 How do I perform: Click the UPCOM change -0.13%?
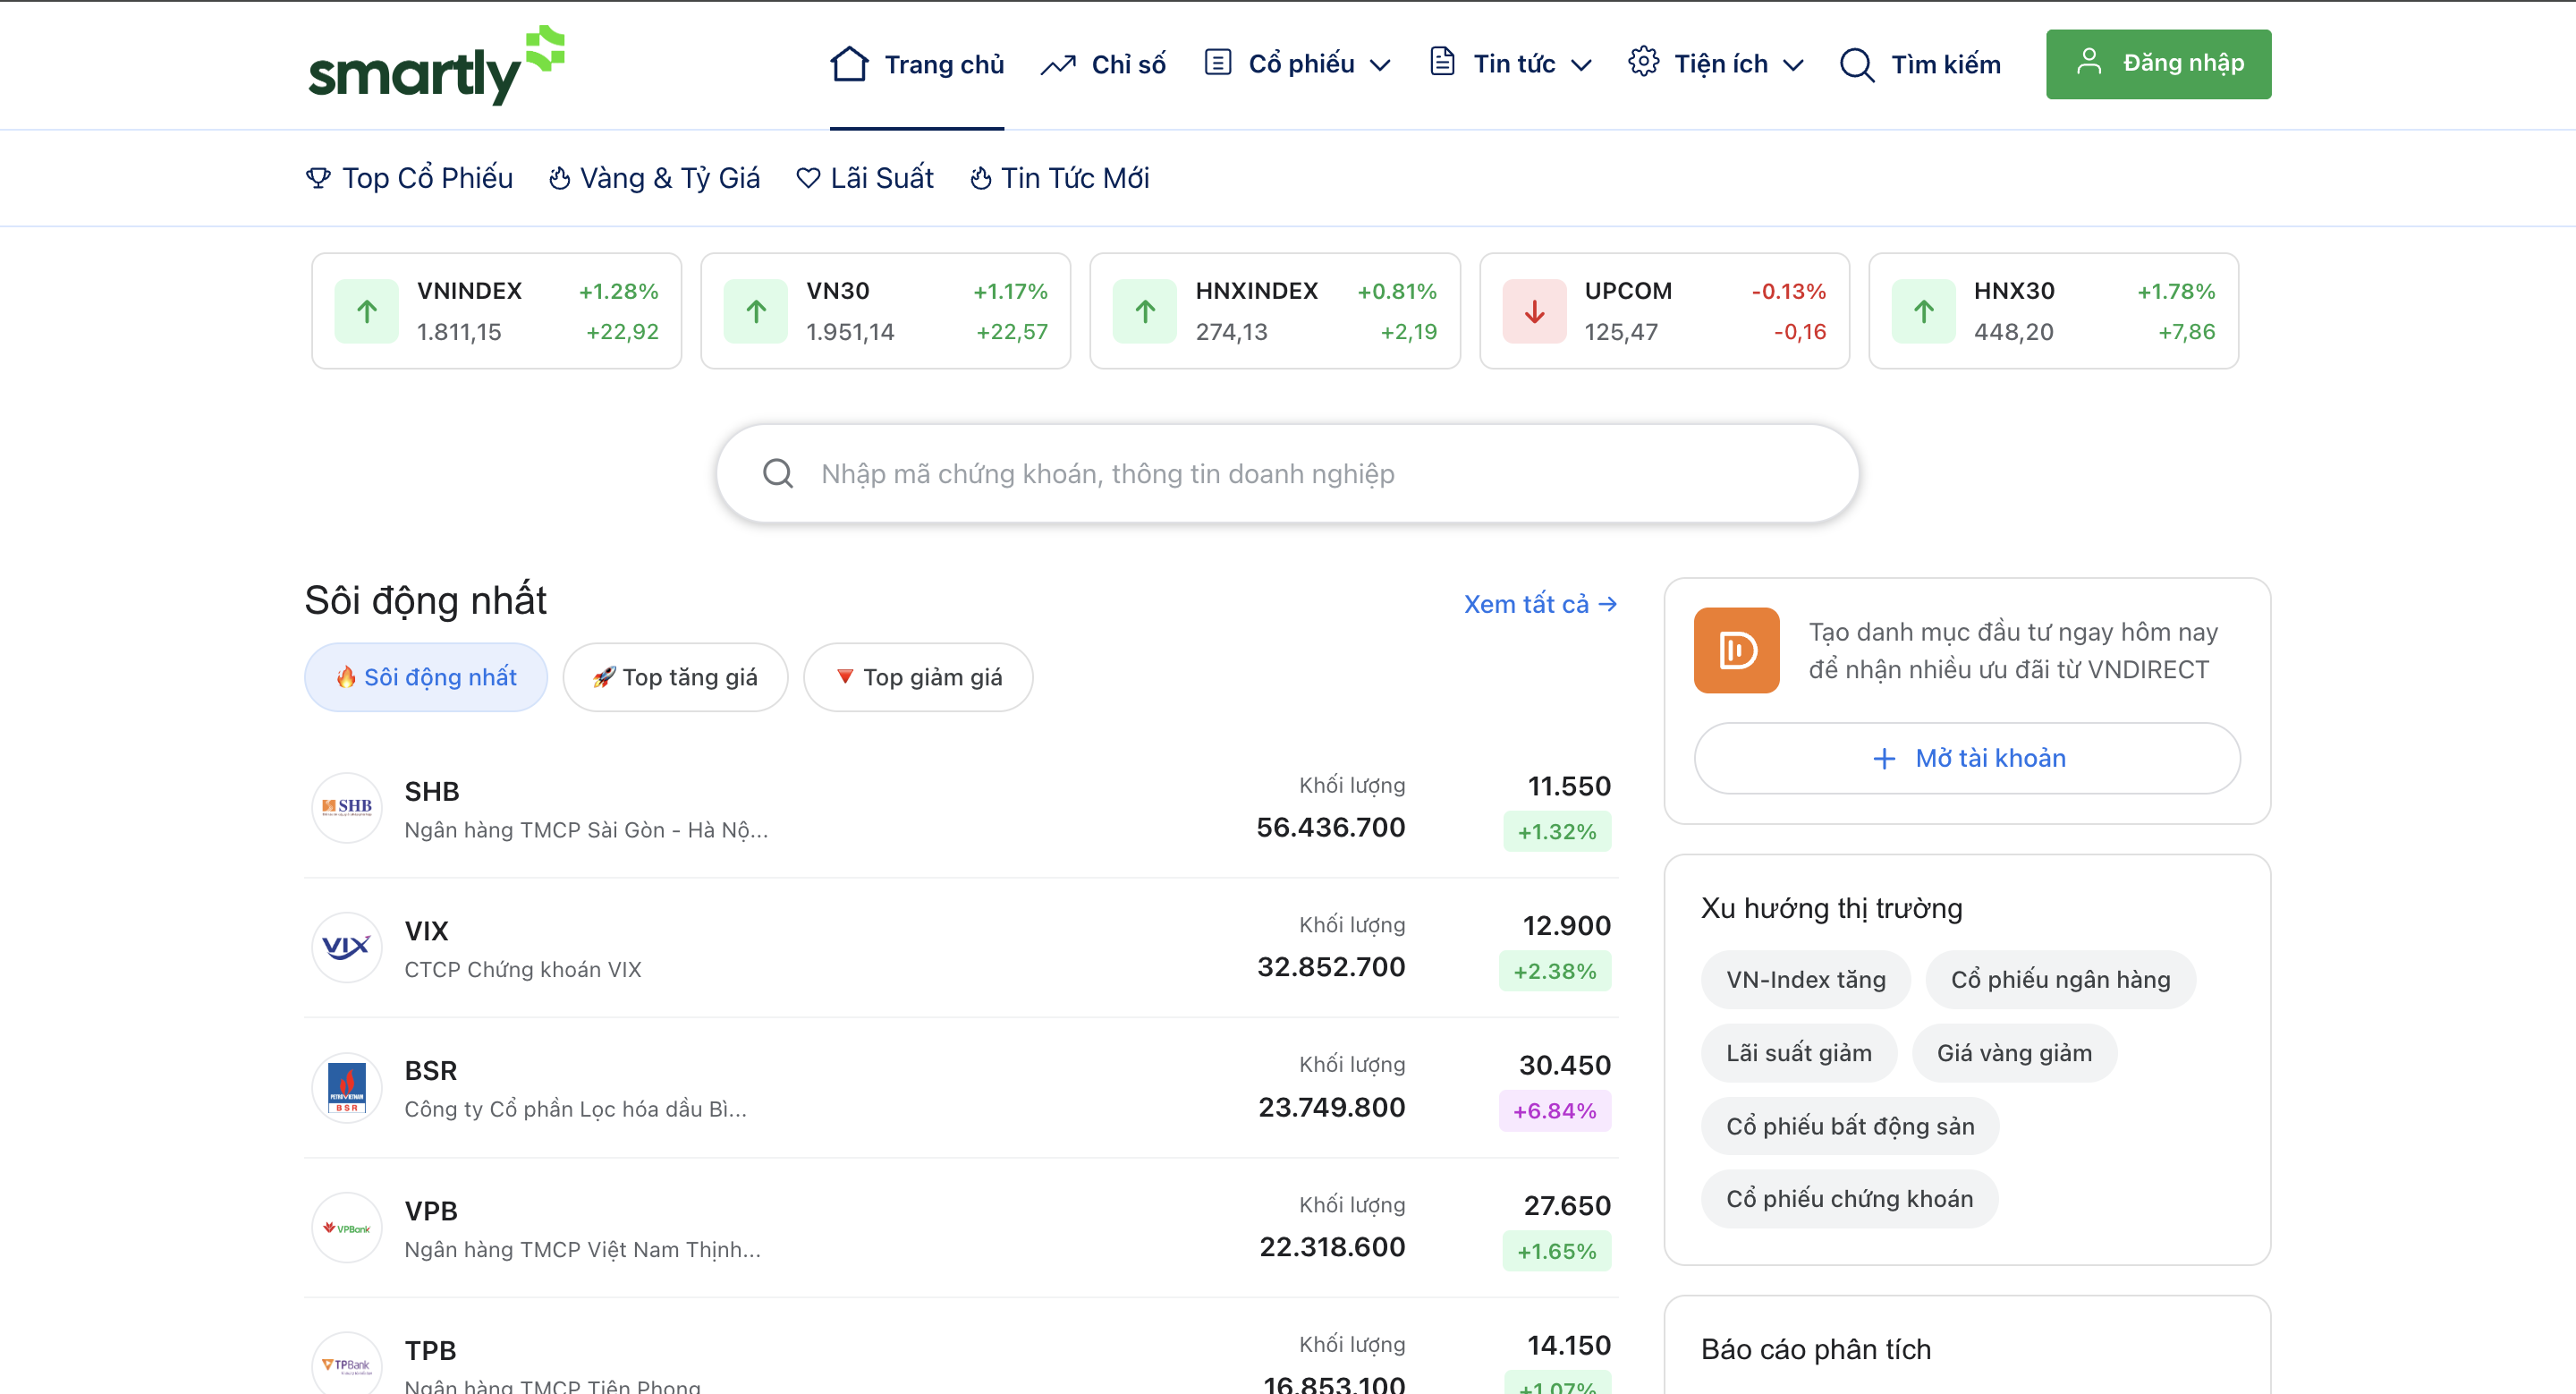1789,291
